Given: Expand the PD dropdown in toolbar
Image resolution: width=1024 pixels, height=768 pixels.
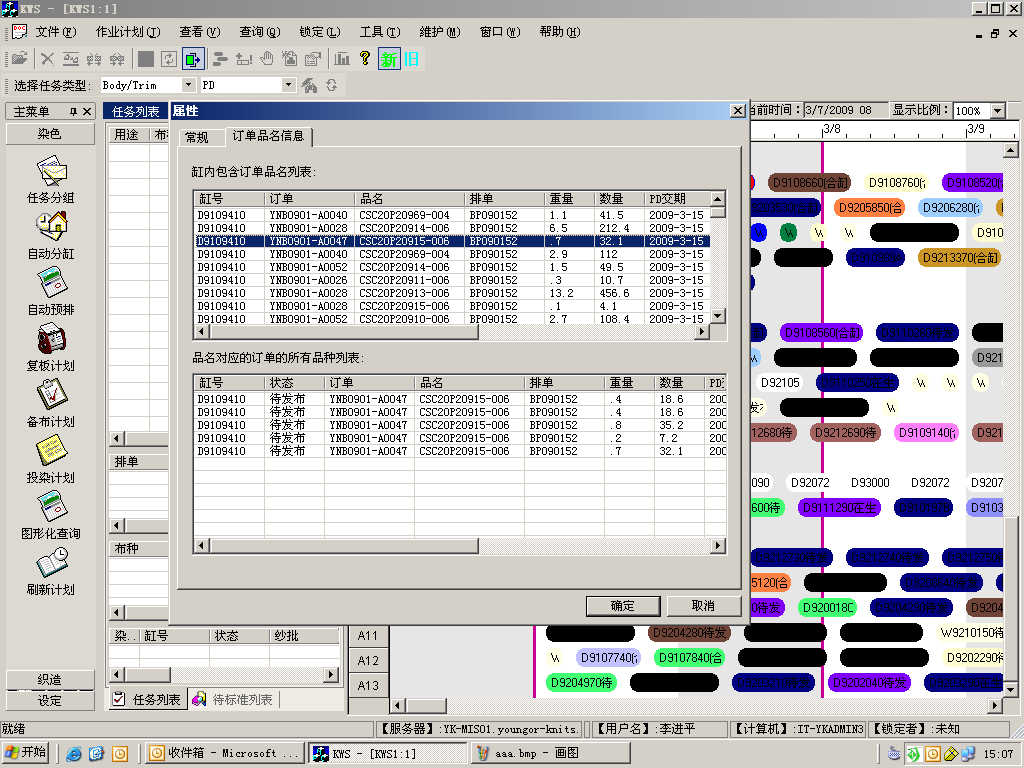Looking at the screenshot, I should [289, 86].
